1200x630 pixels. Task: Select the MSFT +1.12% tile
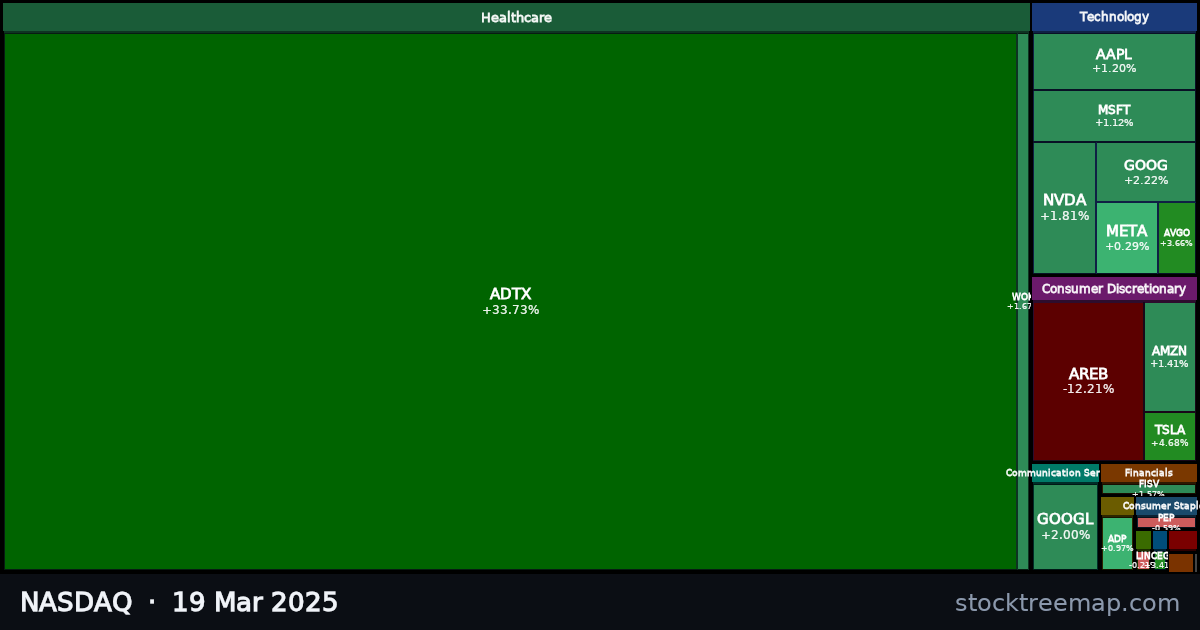(1114, 116)
